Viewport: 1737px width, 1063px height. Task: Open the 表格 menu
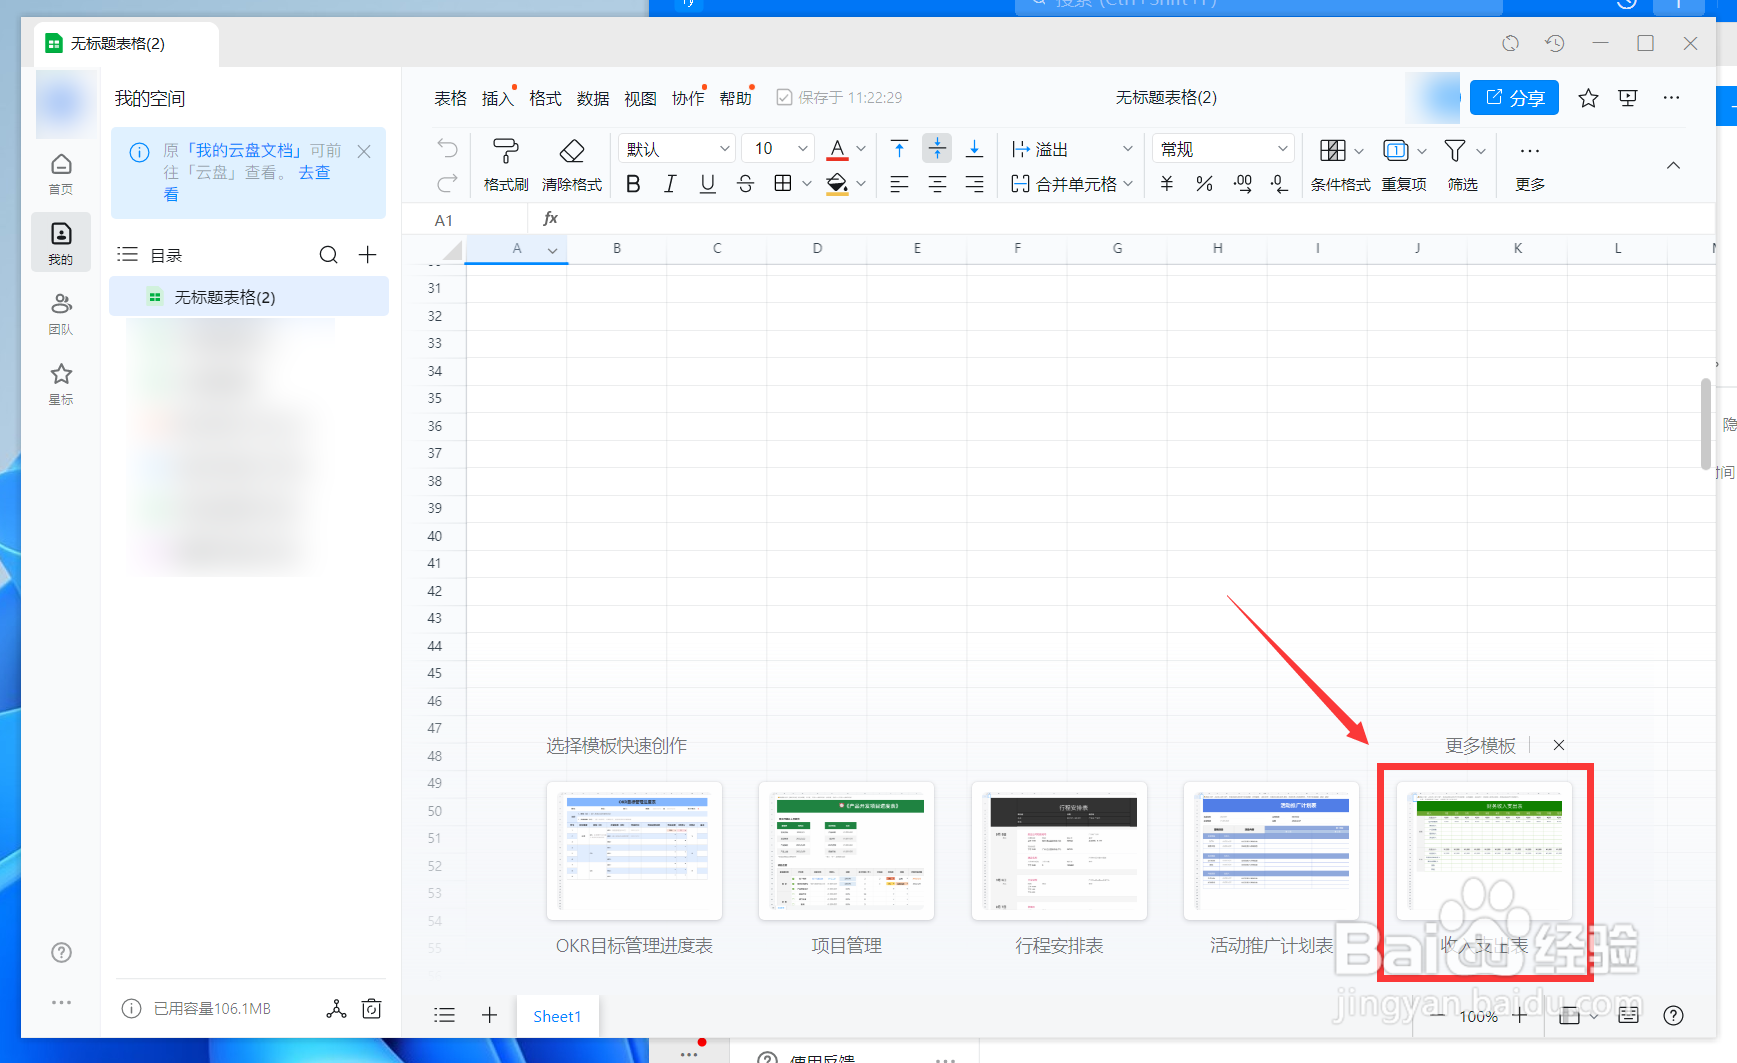[450, 98]
